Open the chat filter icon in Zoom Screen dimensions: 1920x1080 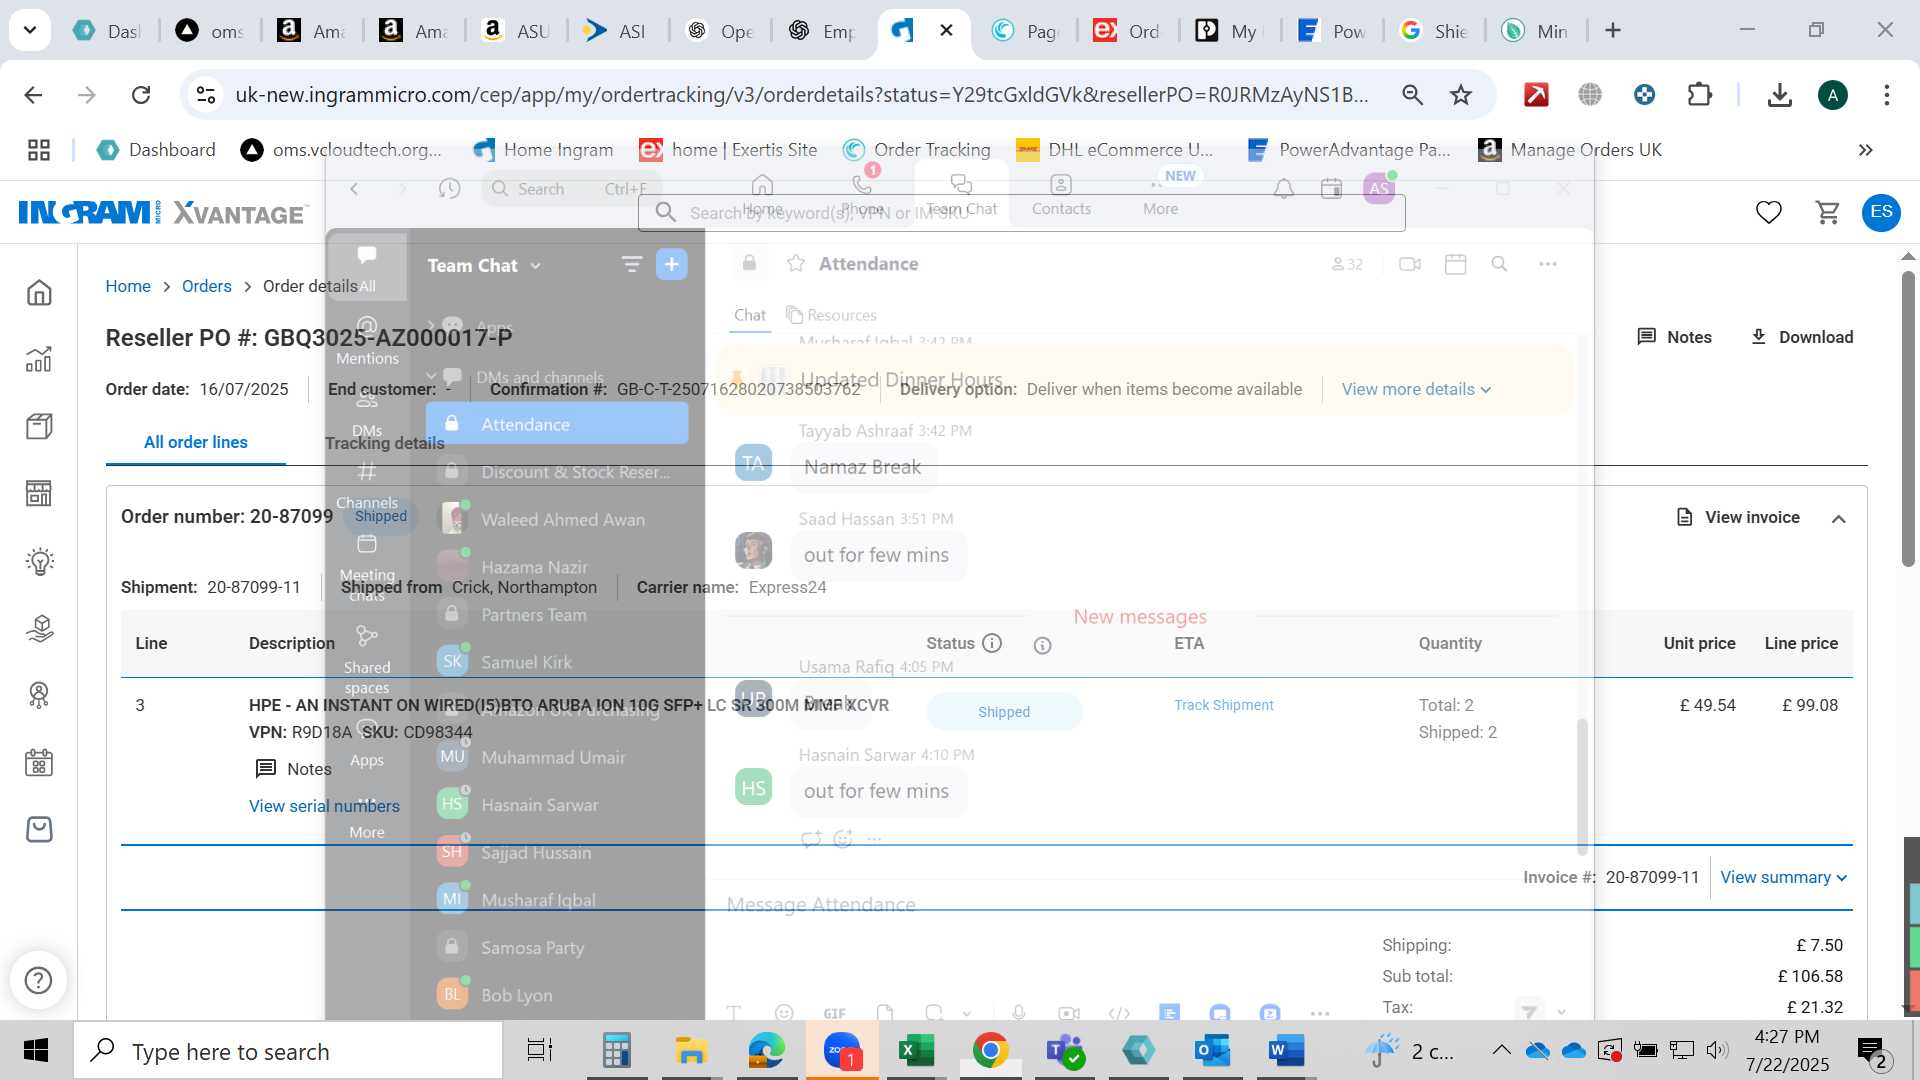tap(631, 264)
